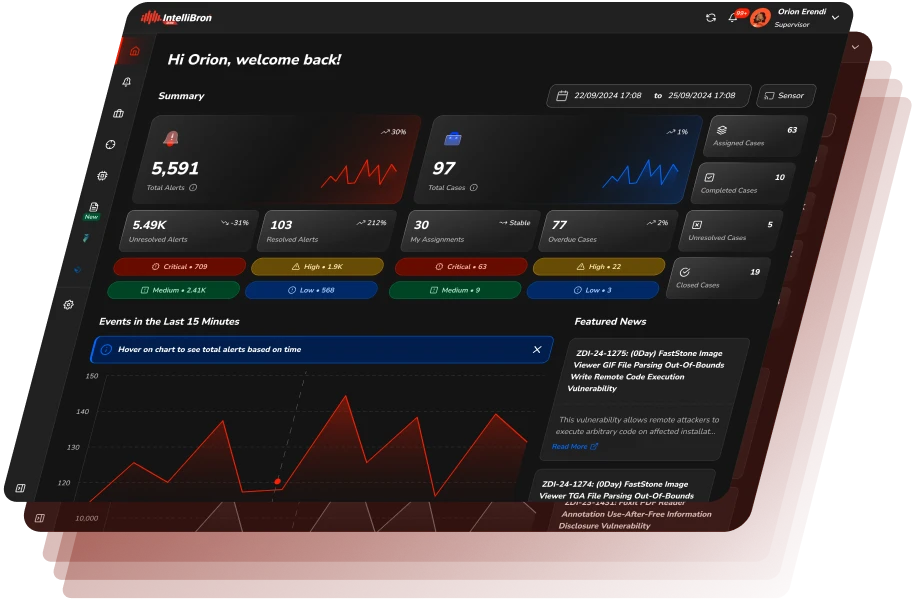Image resolution: width=914 pixels, height=600 pixels.
Task: Click the IntelliBron logo
Action: [180, 17]
